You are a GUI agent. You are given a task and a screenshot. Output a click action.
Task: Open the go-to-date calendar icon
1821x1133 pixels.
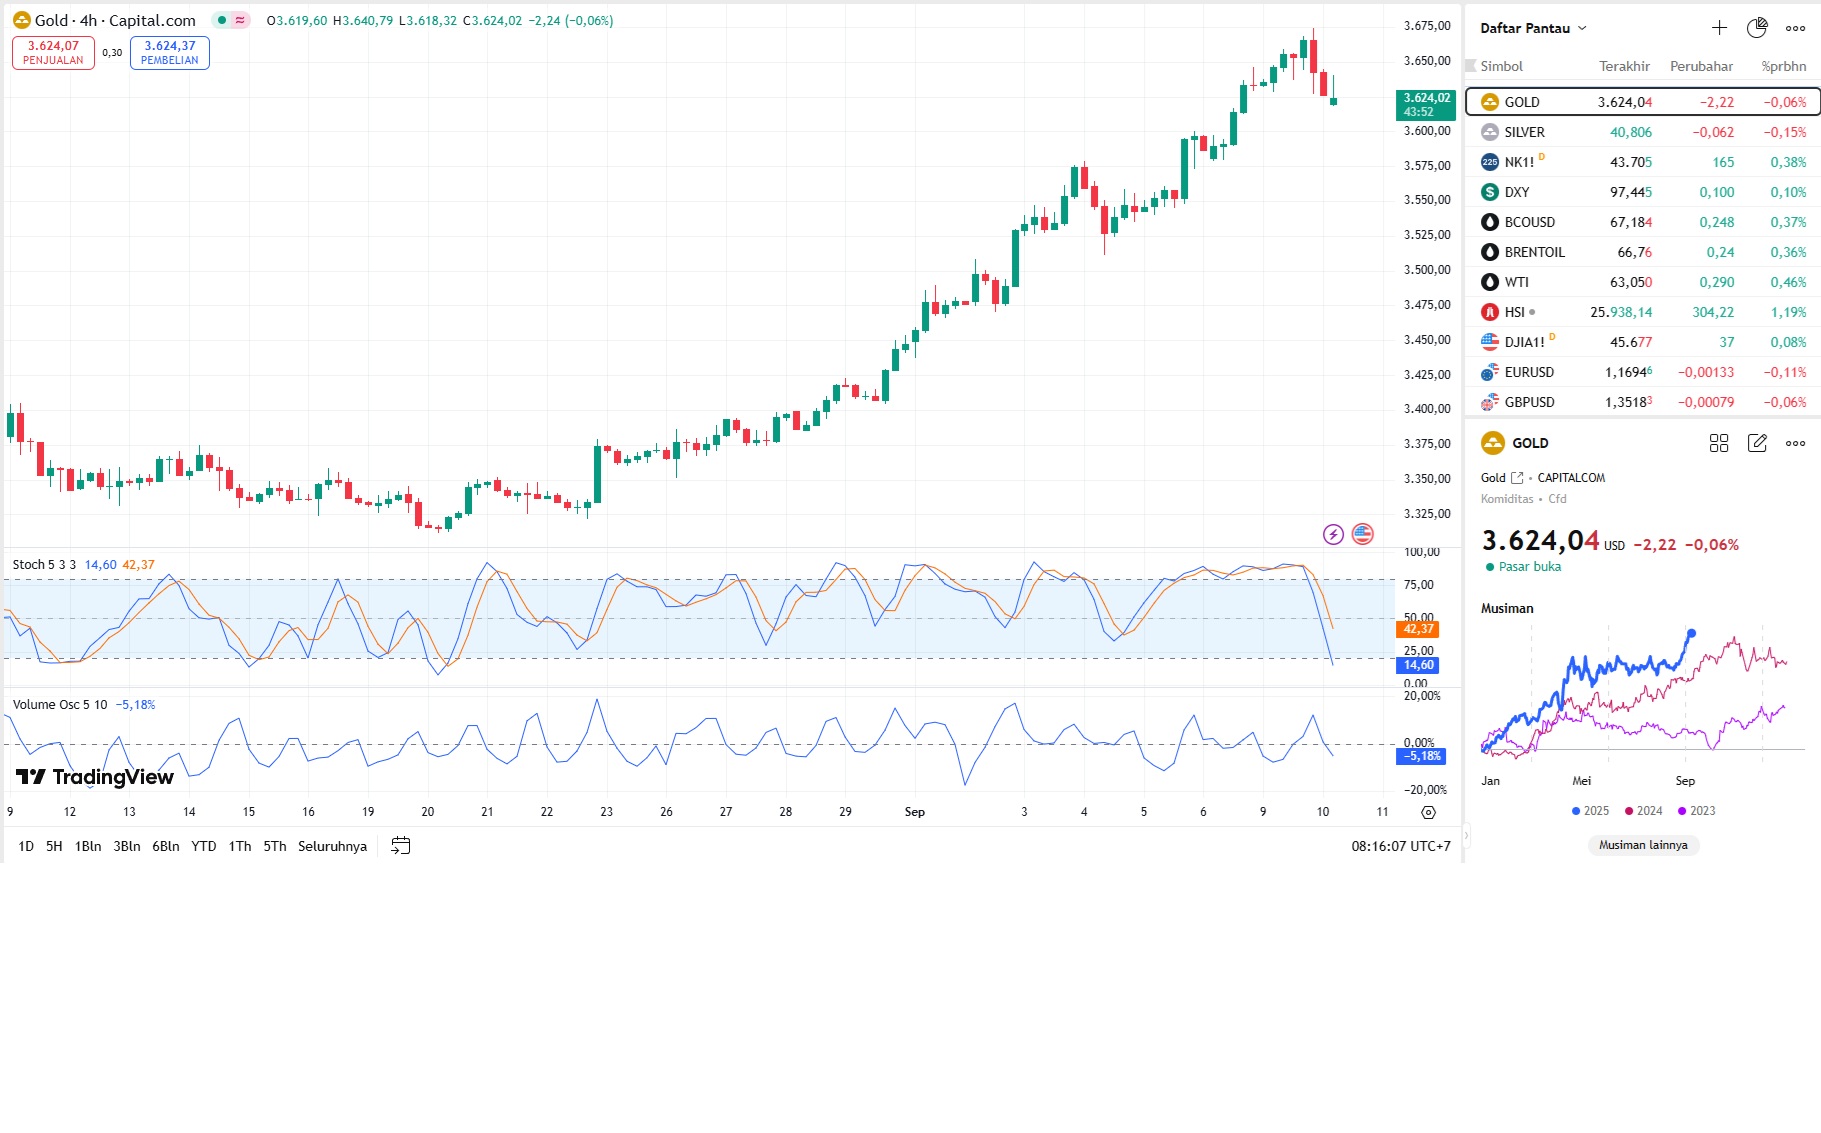pyautogui.click(x=401, y=846)
